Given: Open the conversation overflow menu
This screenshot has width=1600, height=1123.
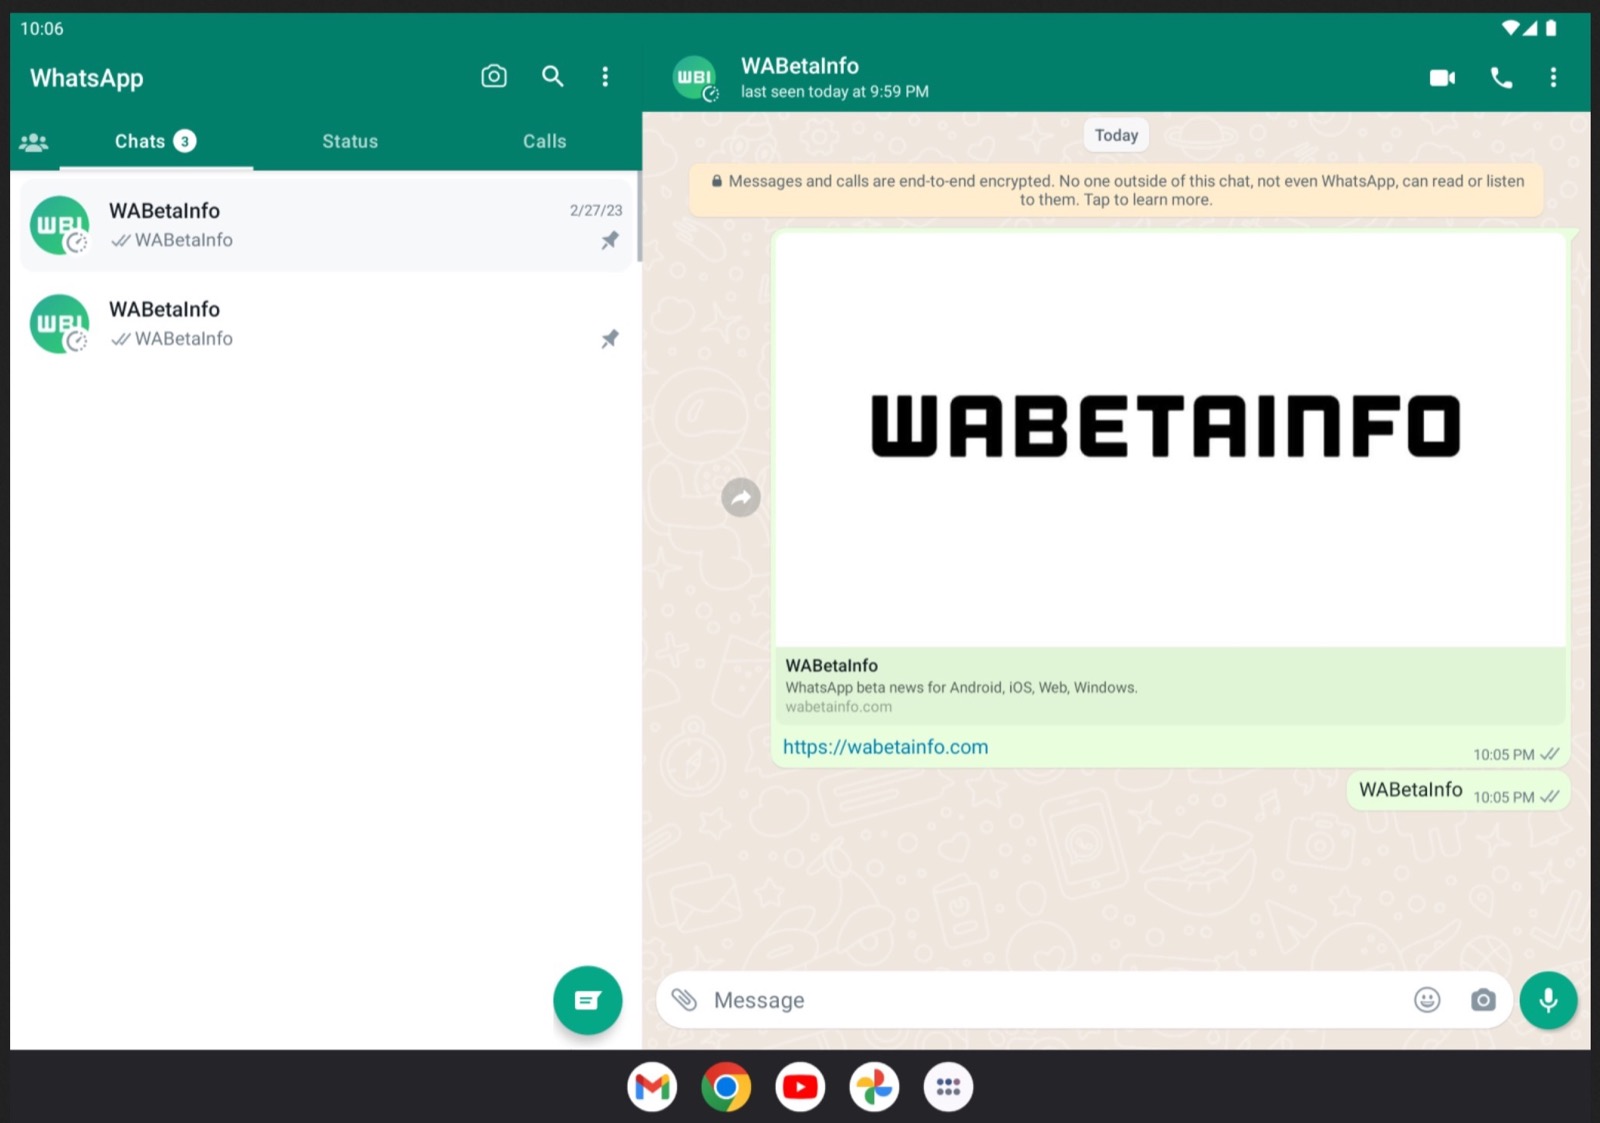Looking at the screenshot, I should tap(1553, 77).
